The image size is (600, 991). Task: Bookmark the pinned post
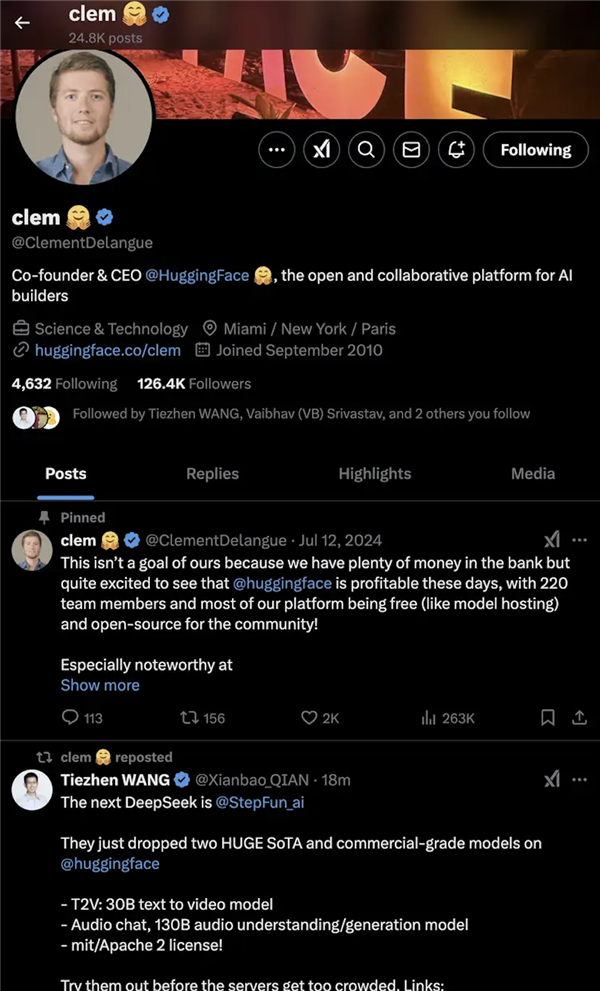(548, 718)
